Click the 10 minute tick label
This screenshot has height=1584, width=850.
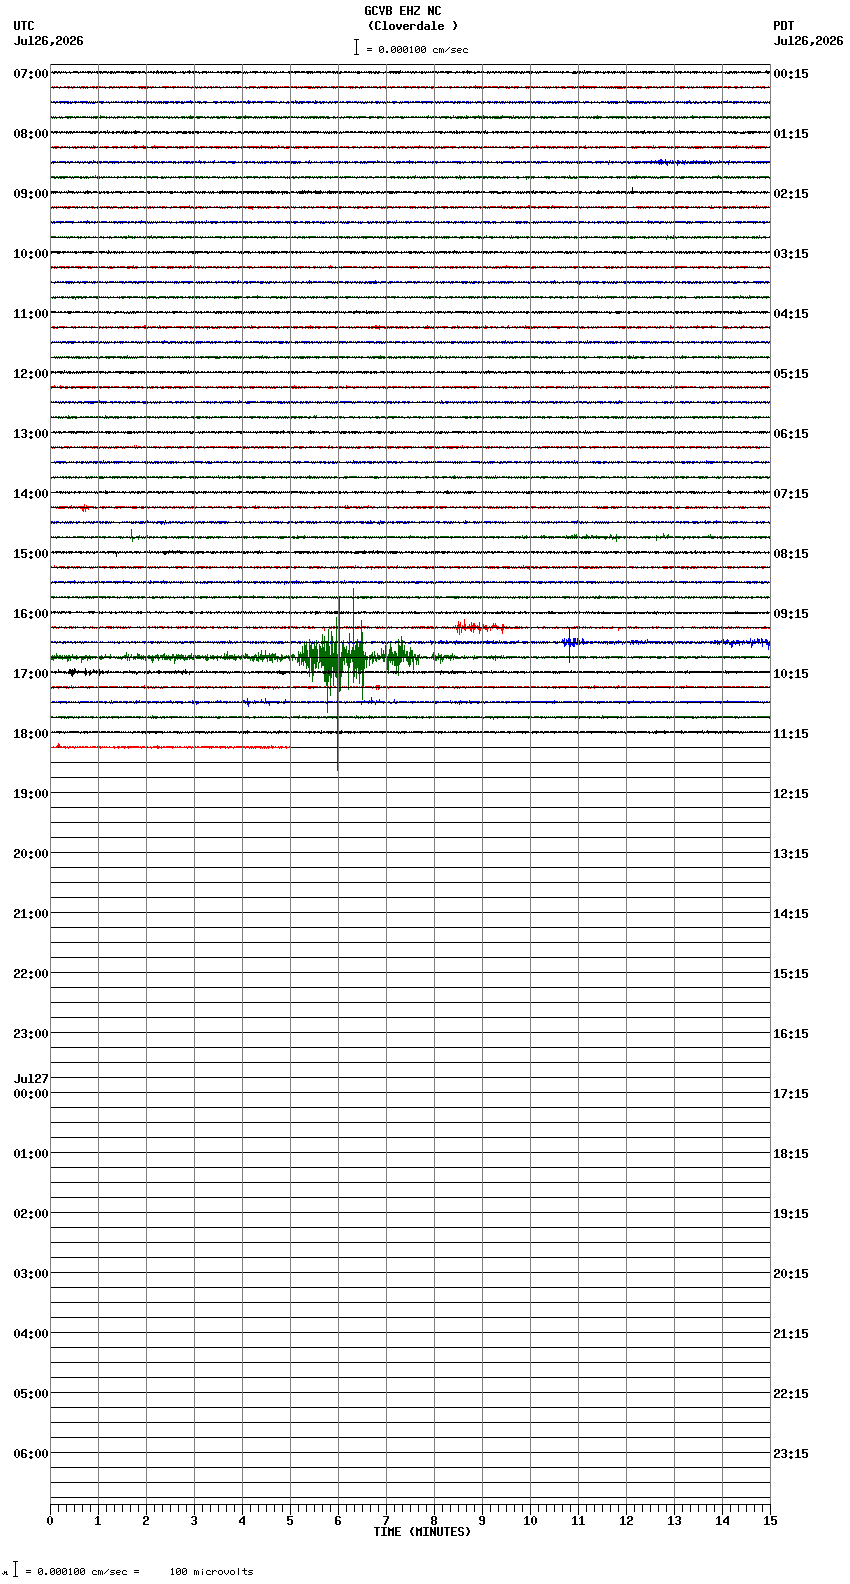click(530, 1521)
